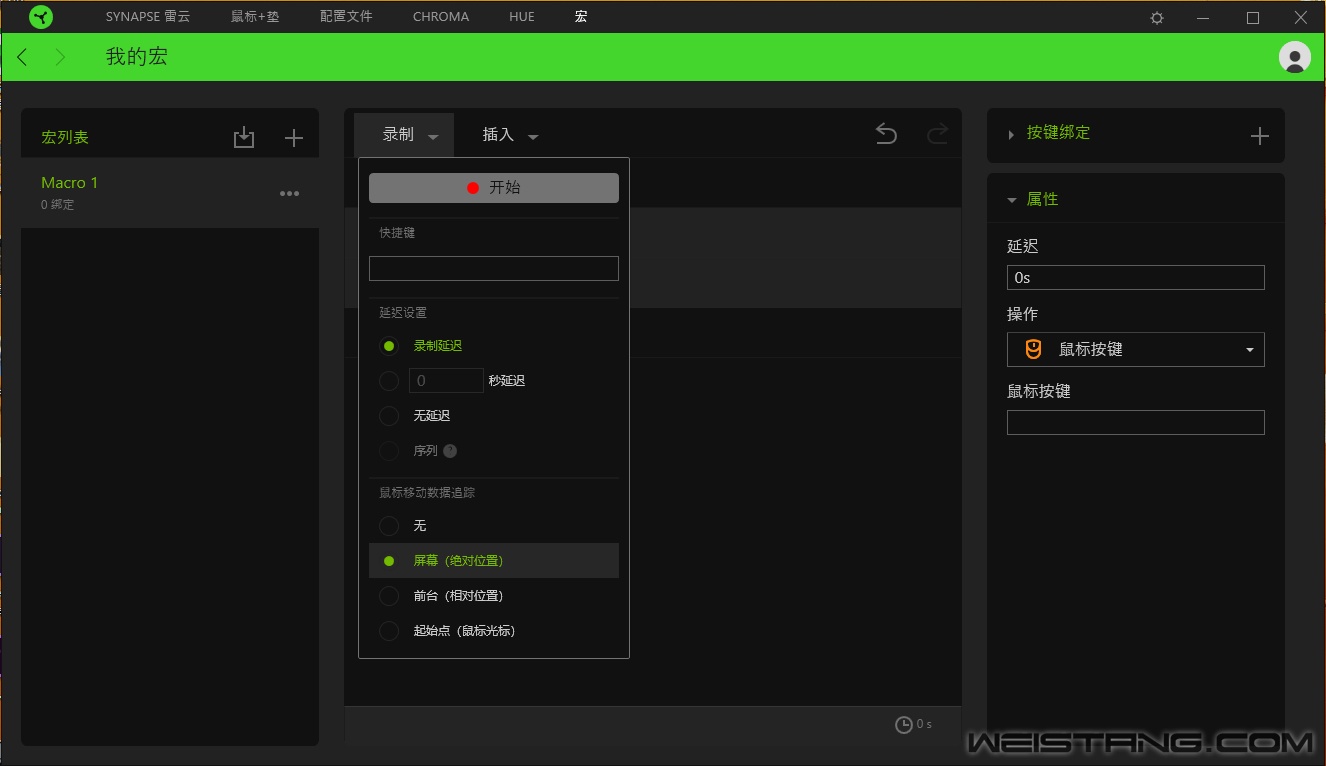Screen dimensions: 1326x766
Task: Click the 我的宏 page title
Action: [x=137, y=57]
